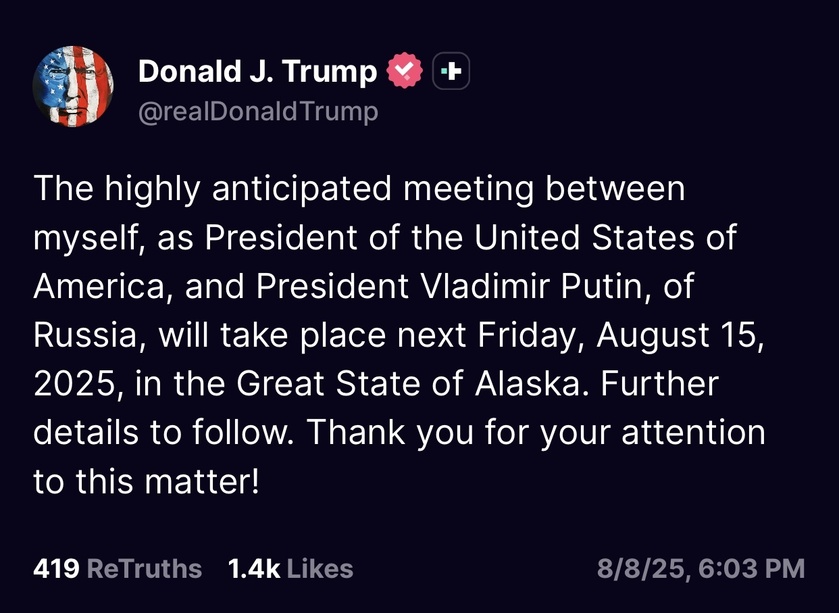This screenshot has height=613, width=839.
Task: Click the post's opening line 'The highly anticipated meeting'
Action: (284, 190)
